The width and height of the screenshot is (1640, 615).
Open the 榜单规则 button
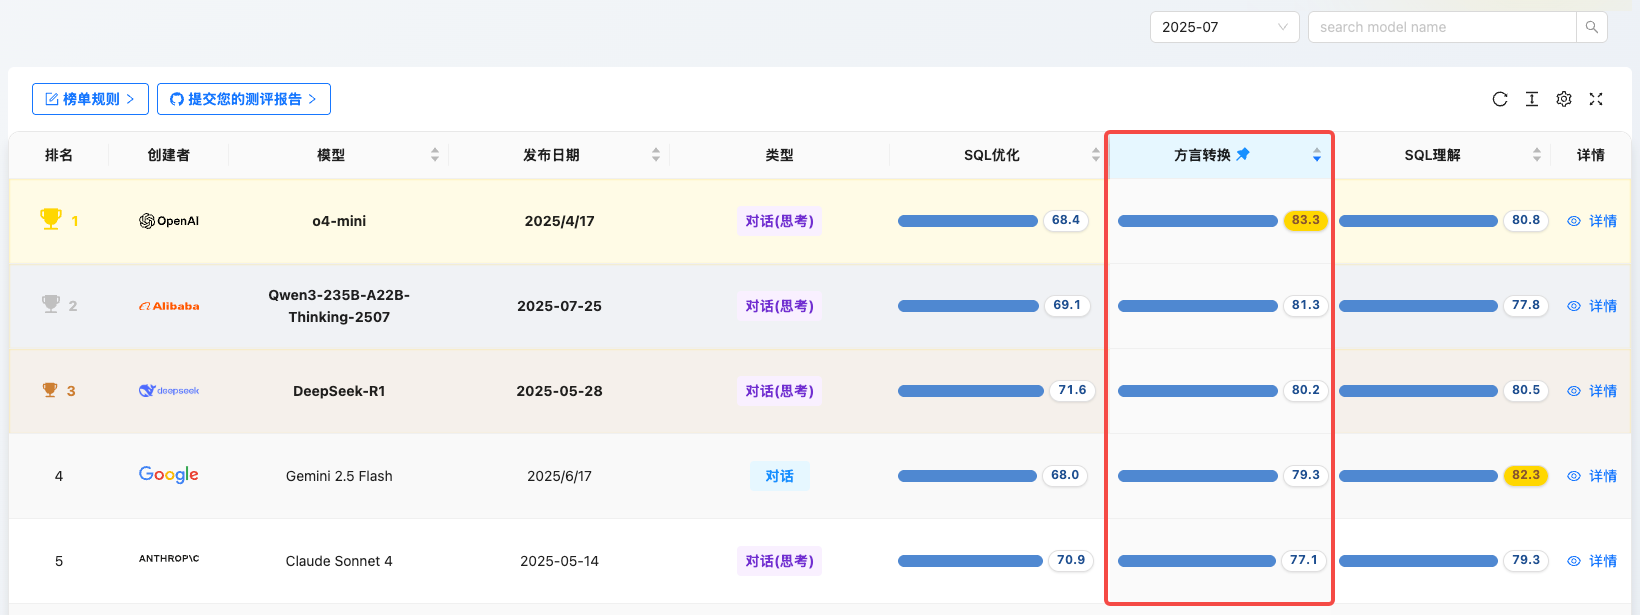click(x=90, y=99)
